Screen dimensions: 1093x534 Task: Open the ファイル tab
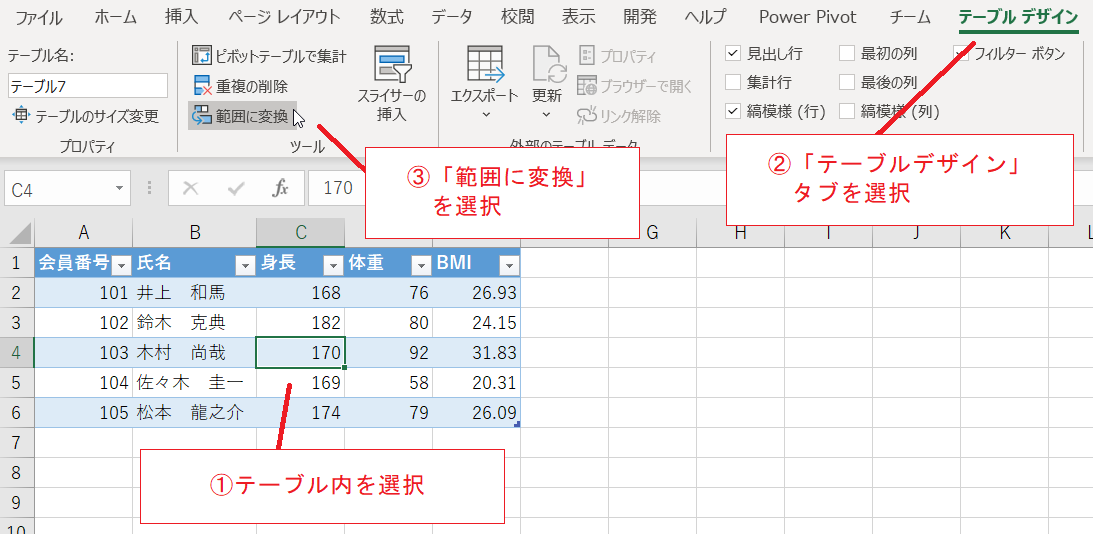pos(38,17)
